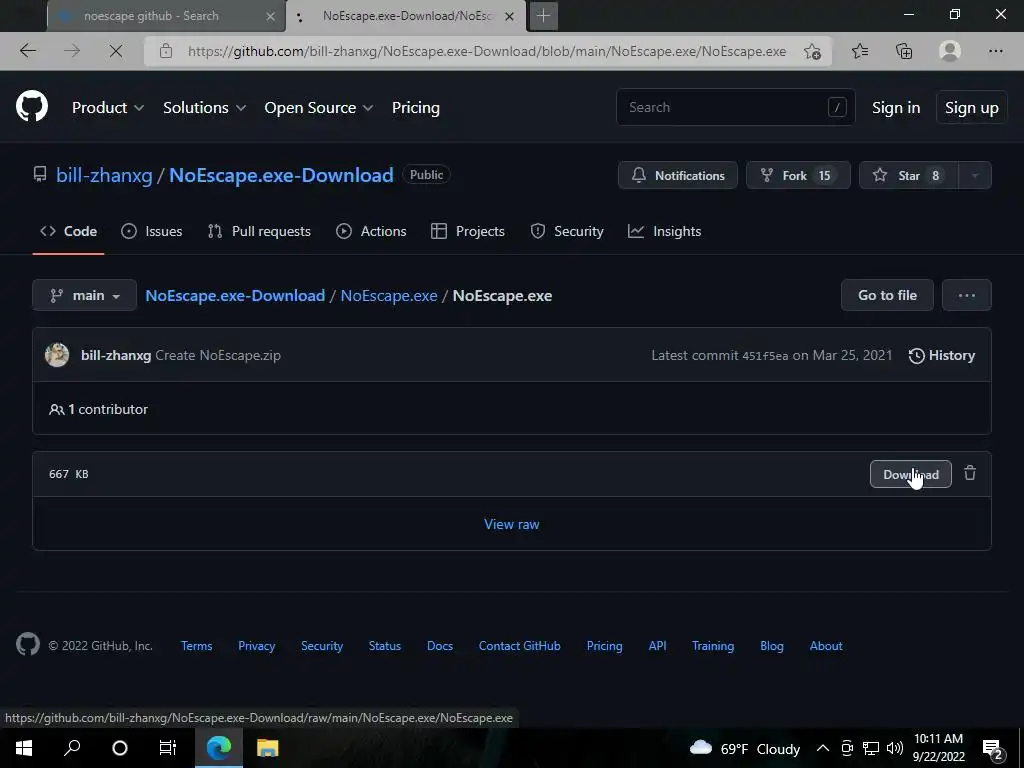Download the NoEscape.exe file
Image resolution: width=1024 pixels, height=768 pixels.
pyautogui.click(x=910, y=474)
